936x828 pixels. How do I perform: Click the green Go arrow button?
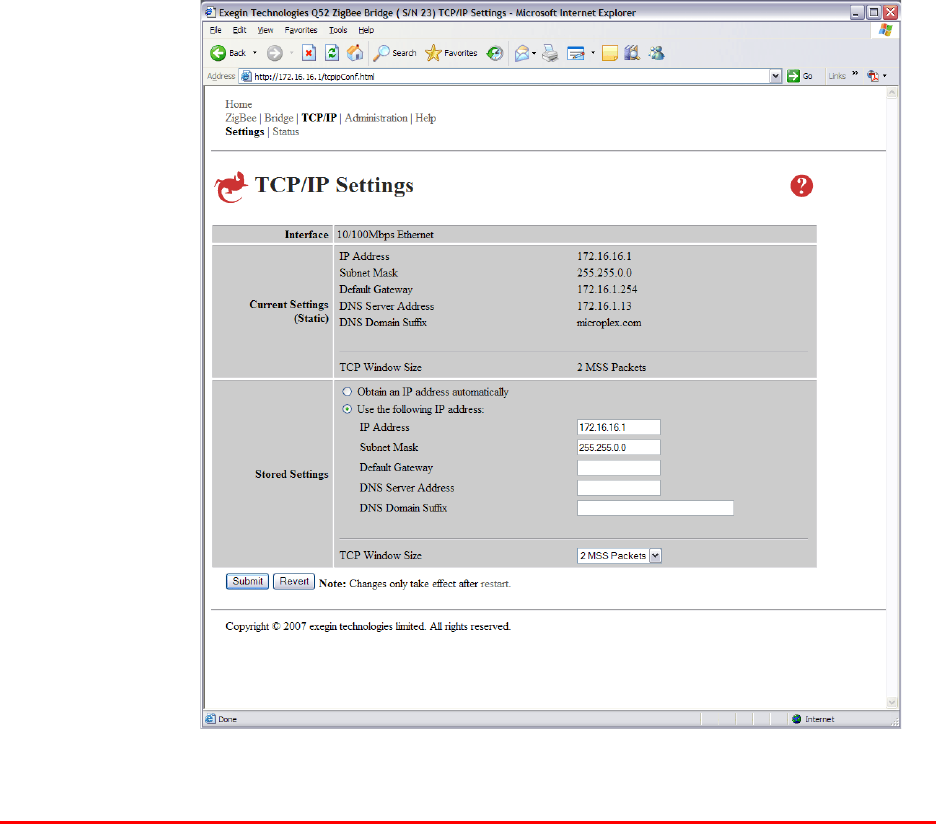coord(793,76)
